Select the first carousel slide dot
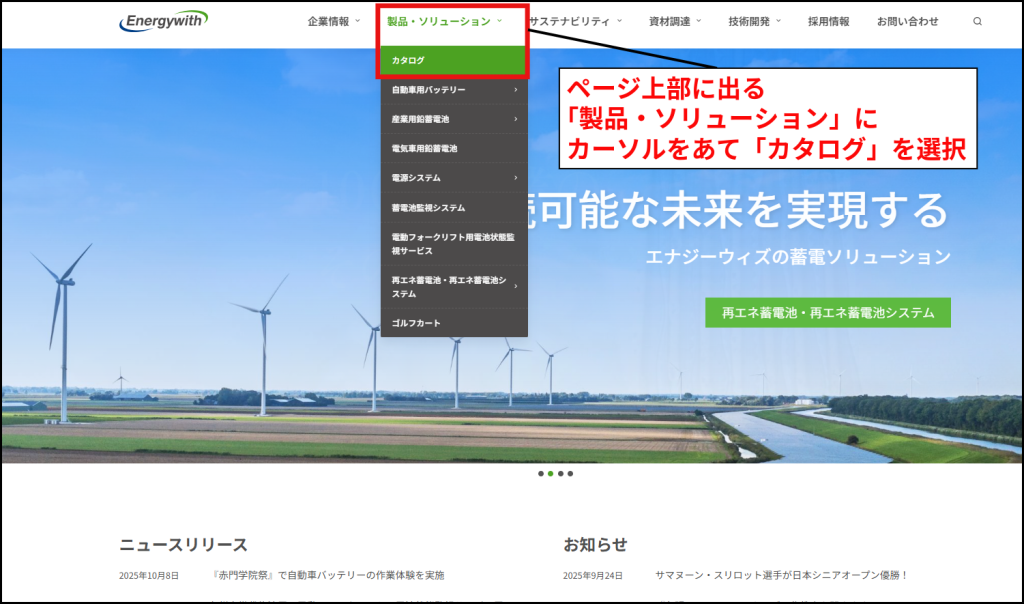1024x604 pixels. point(541,473)
